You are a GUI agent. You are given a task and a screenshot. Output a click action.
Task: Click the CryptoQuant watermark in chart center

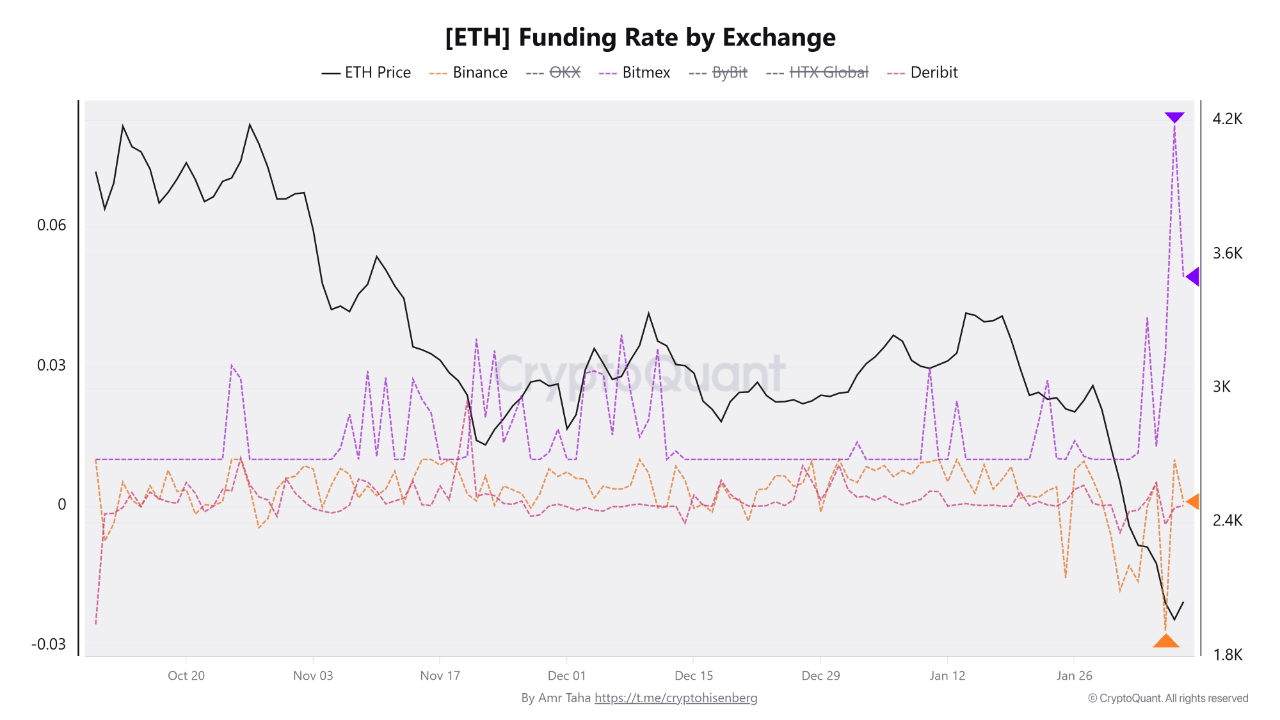pos(640,374)
